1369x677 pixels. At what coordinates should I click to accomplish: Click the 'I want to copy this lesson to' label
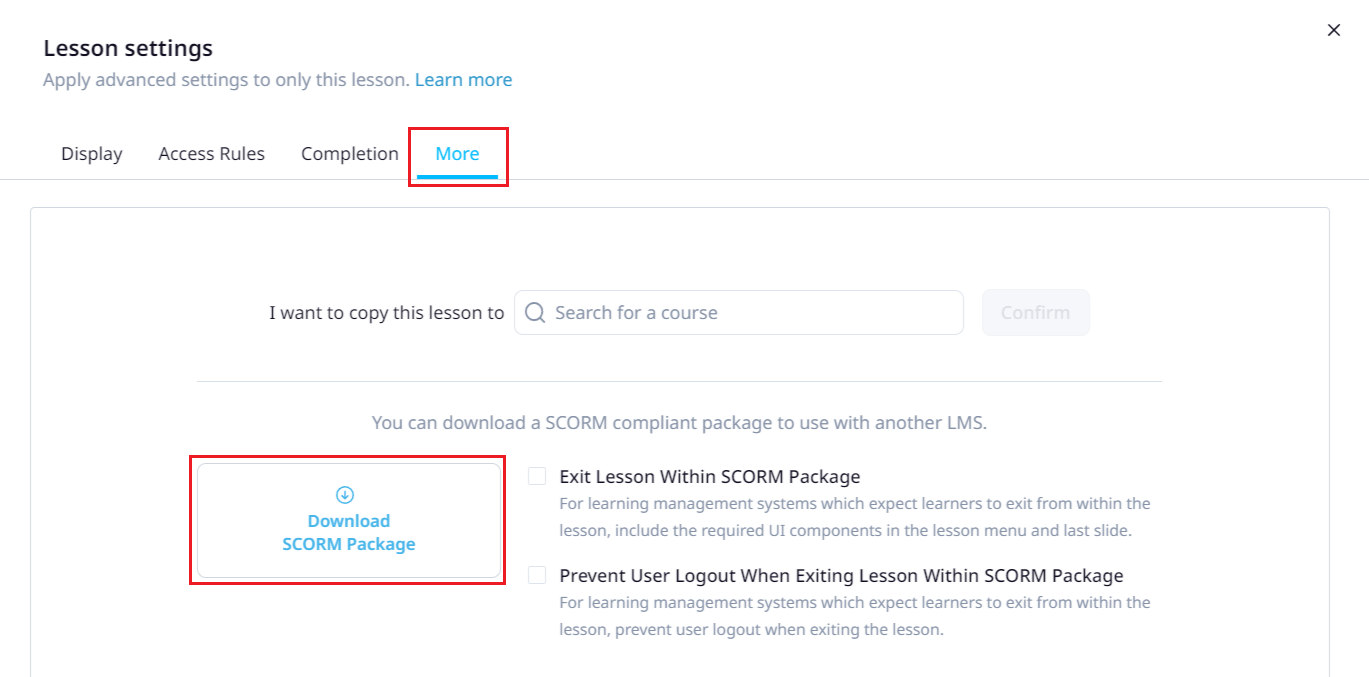386,313
